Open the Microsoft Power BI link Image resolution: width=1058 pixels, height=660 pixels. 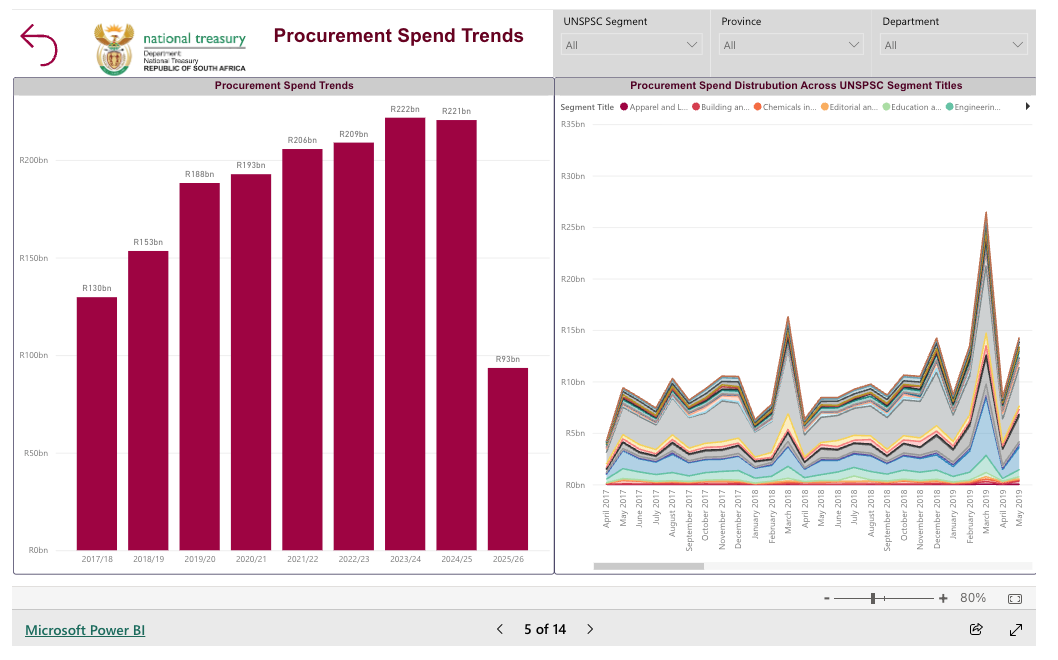coord(85,630)
